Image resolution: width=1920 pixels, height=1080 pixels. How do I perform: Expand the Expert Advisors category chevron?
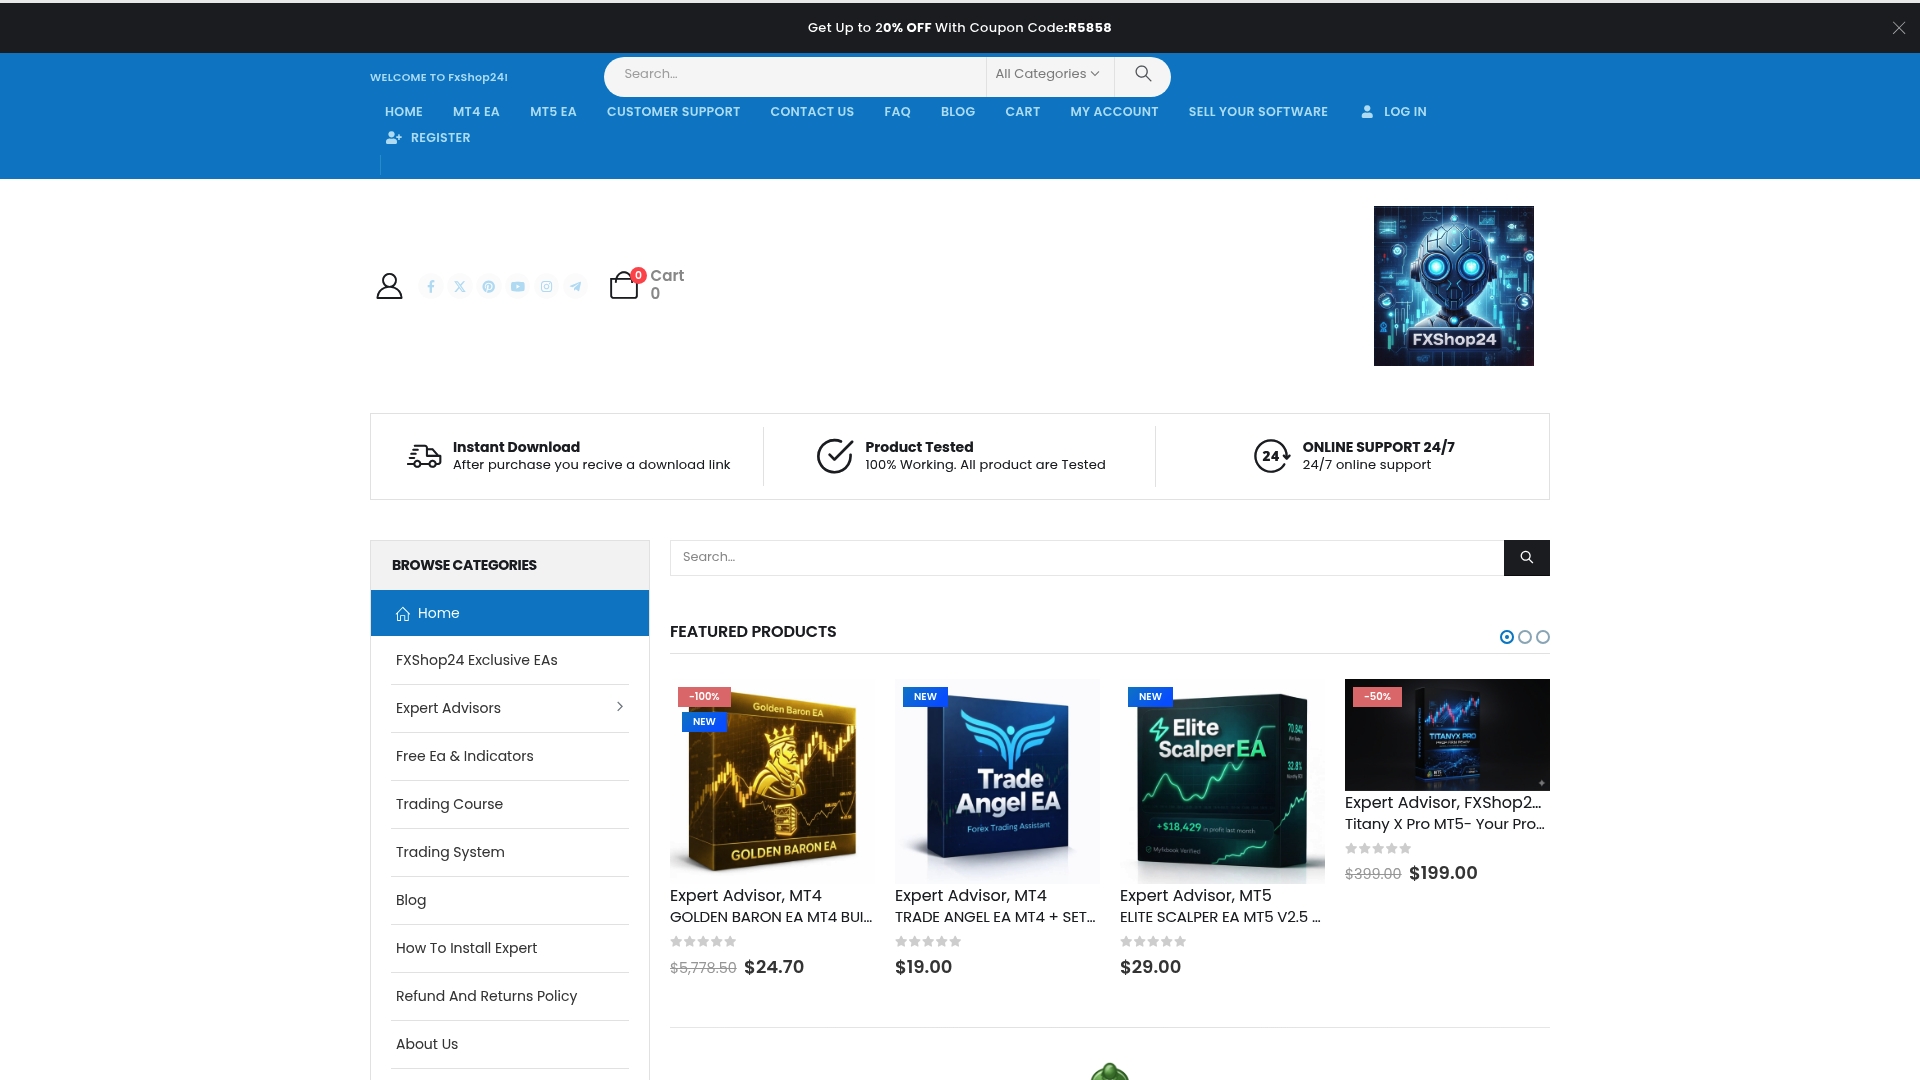620,707
